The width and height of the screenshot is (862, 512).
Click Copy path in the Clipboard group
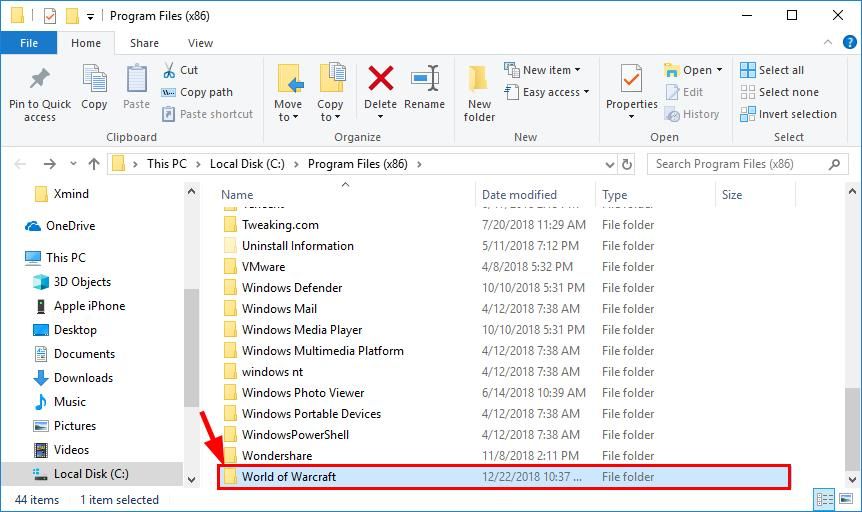(x=197, y=92)
